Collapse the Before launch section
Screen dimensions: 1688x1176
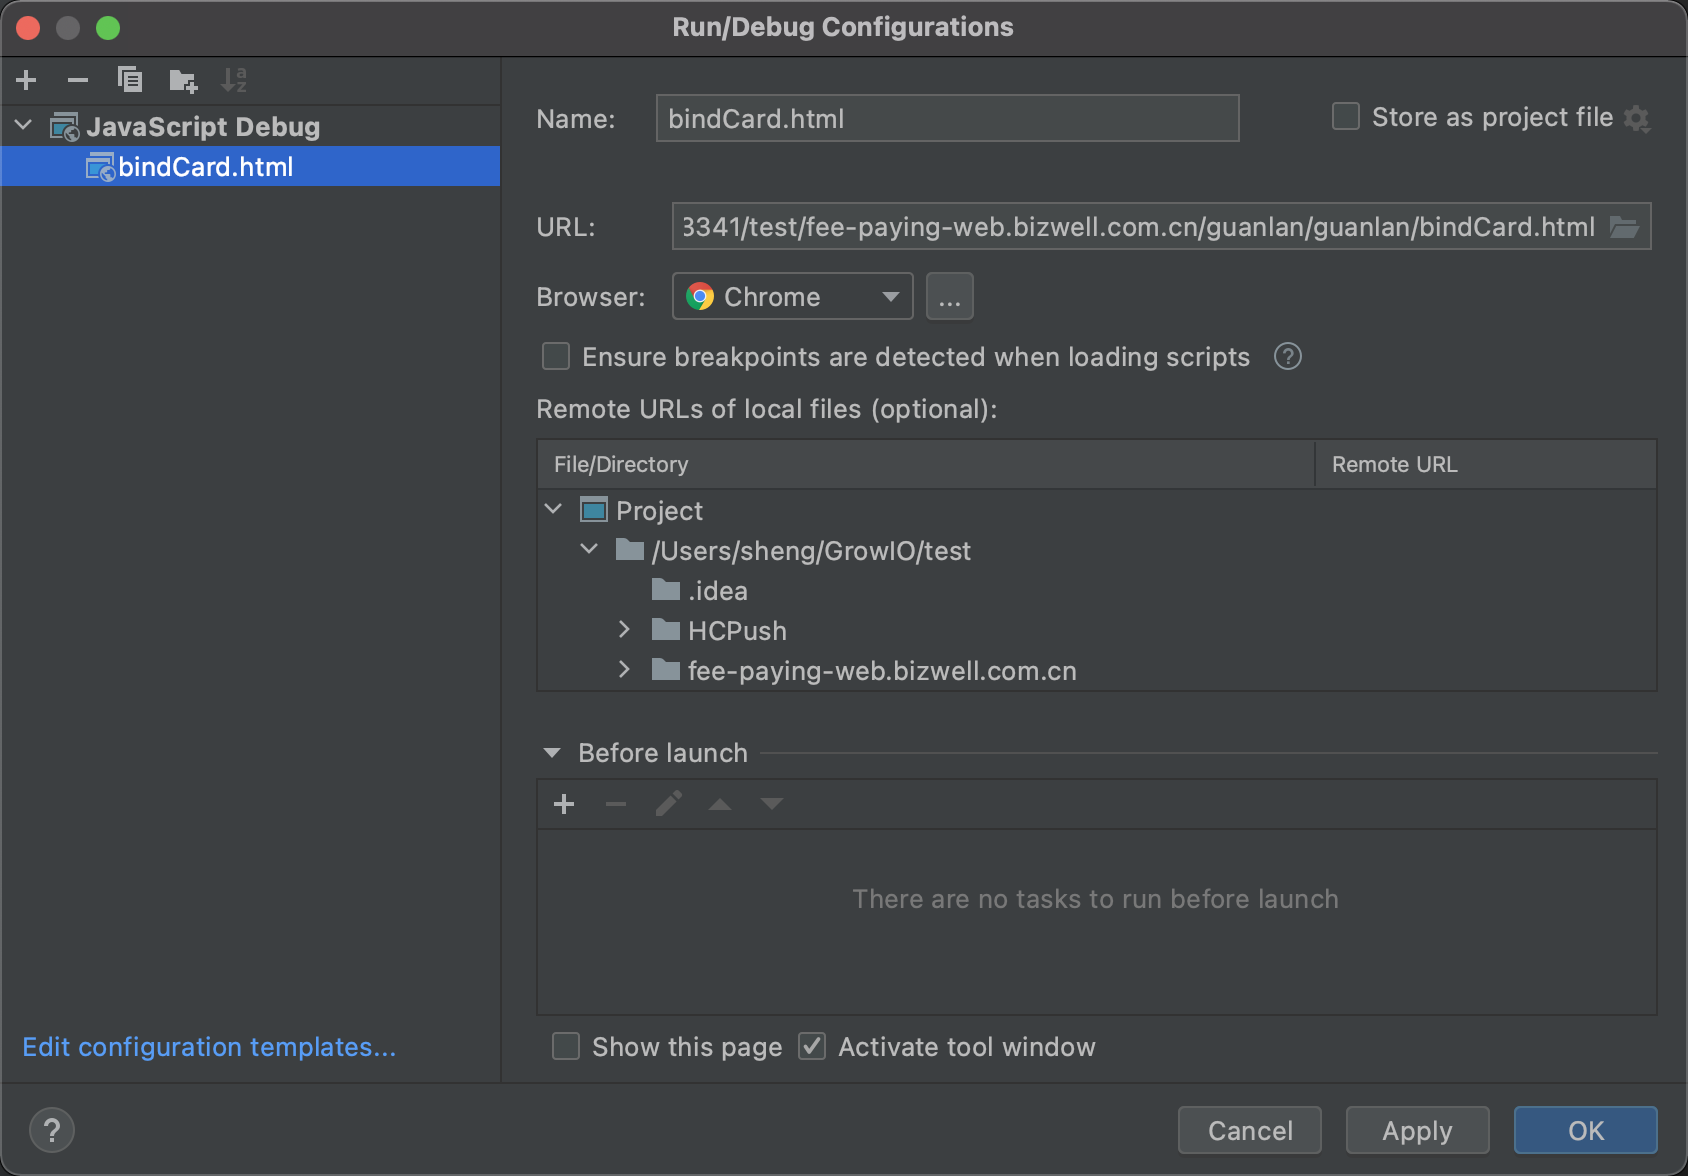(x=552, y=753)
